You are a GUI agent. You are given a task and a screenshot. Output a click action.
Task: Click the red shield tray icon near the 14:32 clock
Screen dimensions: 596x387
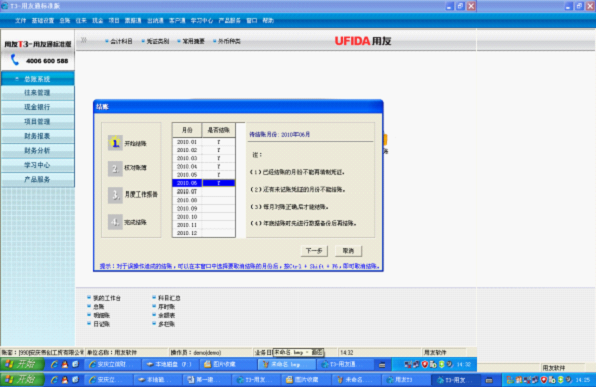[x=425, y=364]
